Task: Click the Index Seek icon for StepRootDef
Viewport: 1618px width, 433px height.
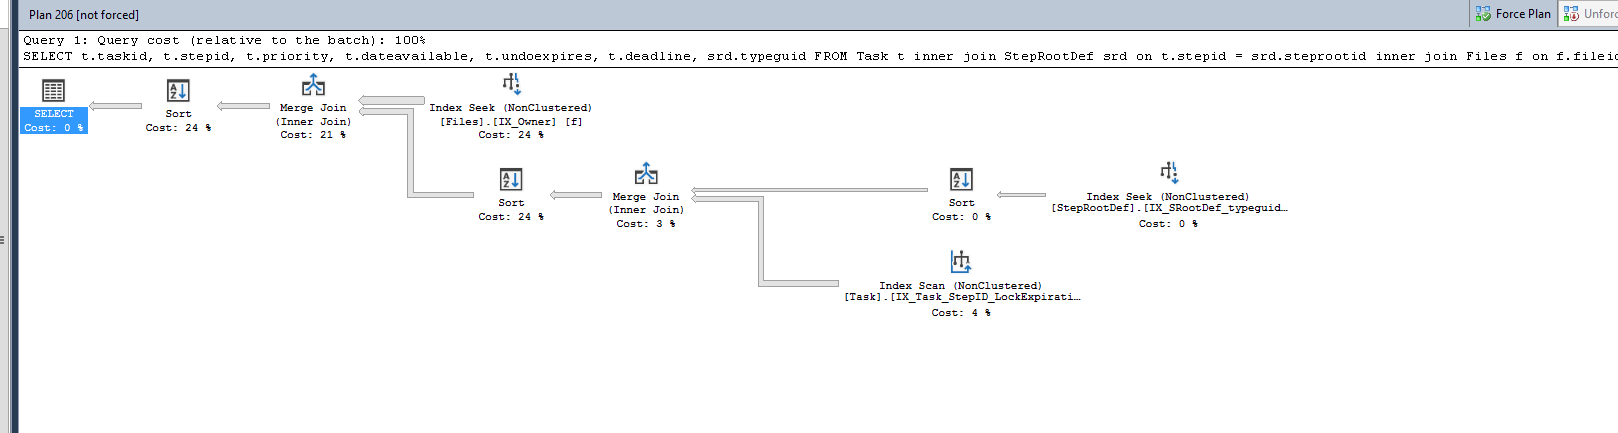Action: [x=1168, y=173]
